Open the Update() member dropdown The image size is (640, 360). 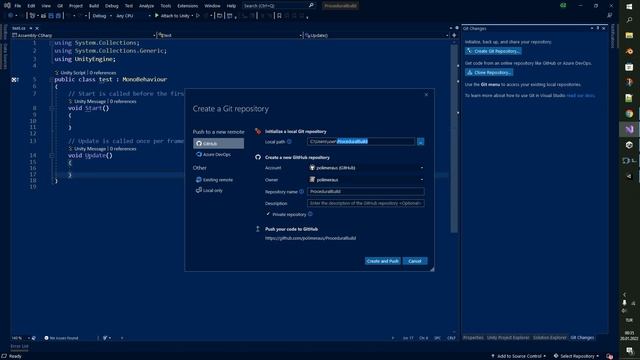tap(376, 36)
